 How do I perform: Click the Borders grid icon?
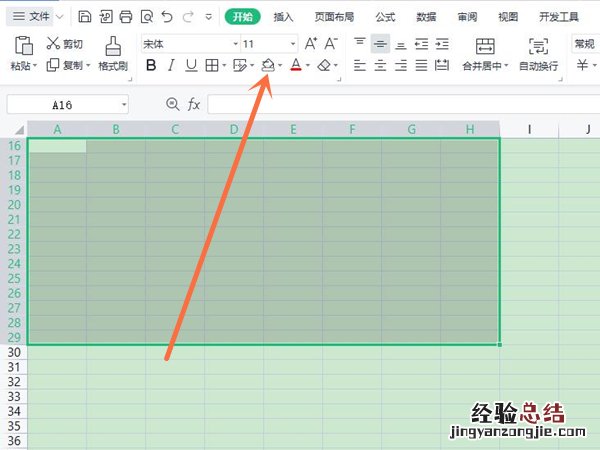coord(212,65)
